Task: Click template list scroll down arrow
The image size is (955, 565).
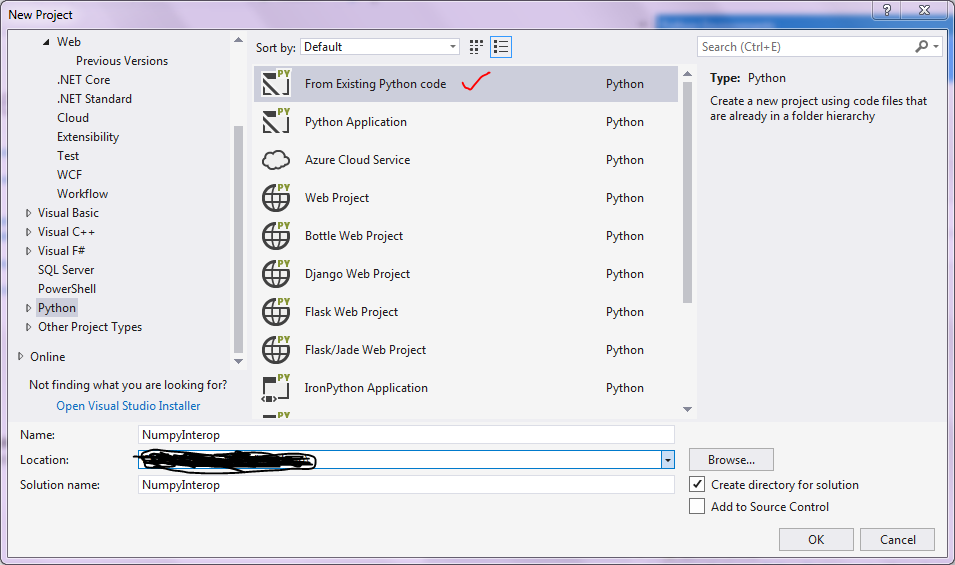Action: (688, 410)
